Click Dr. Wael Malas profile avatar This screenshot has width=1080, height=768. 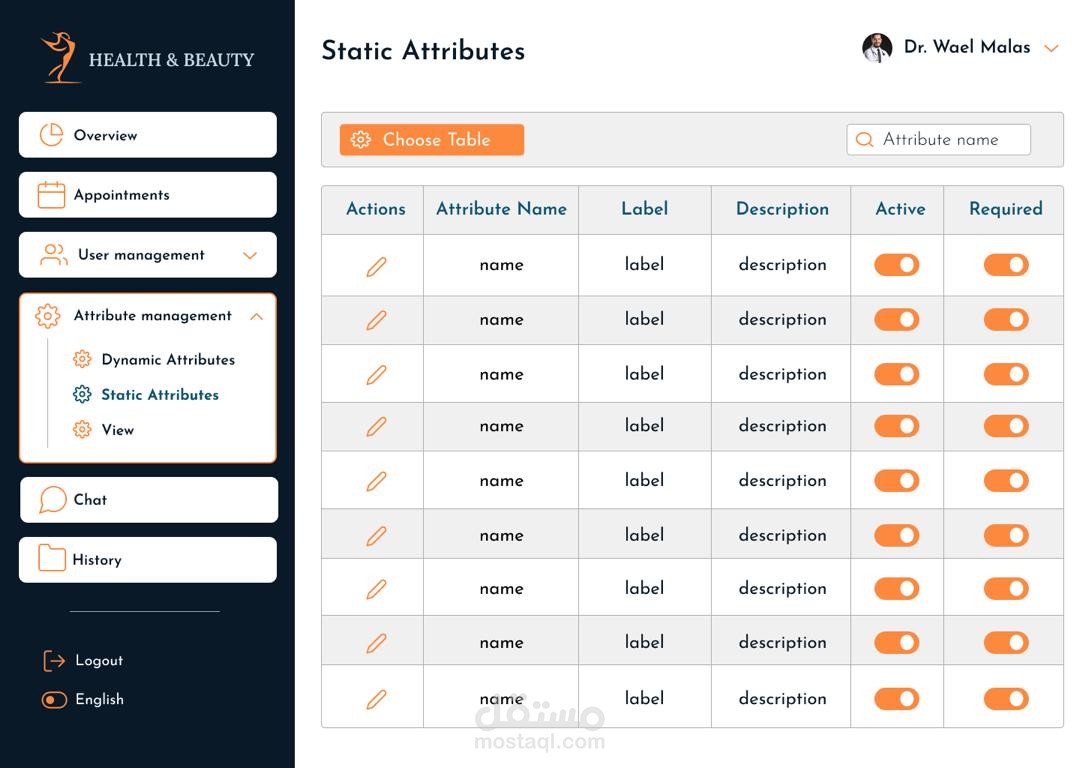877,48
